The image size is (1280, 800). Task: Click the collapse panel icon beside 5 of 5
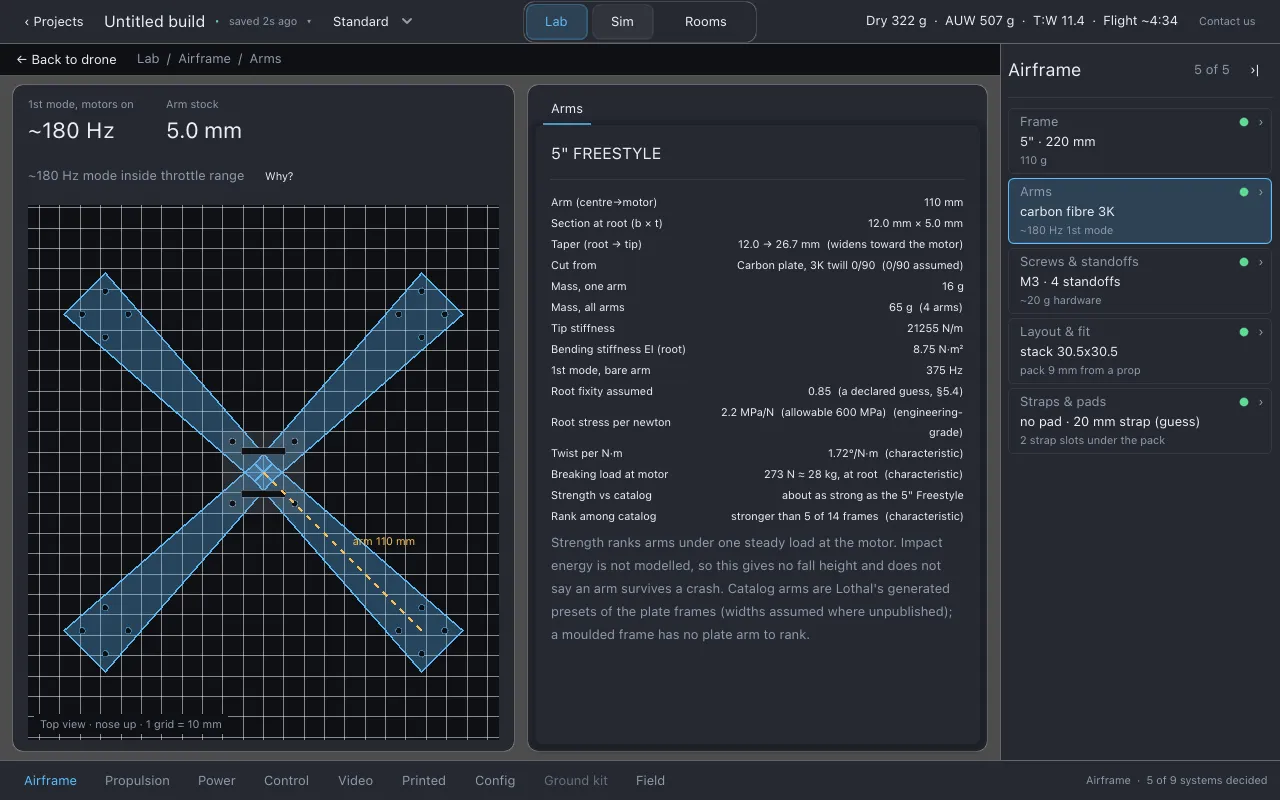(1254, 70)
